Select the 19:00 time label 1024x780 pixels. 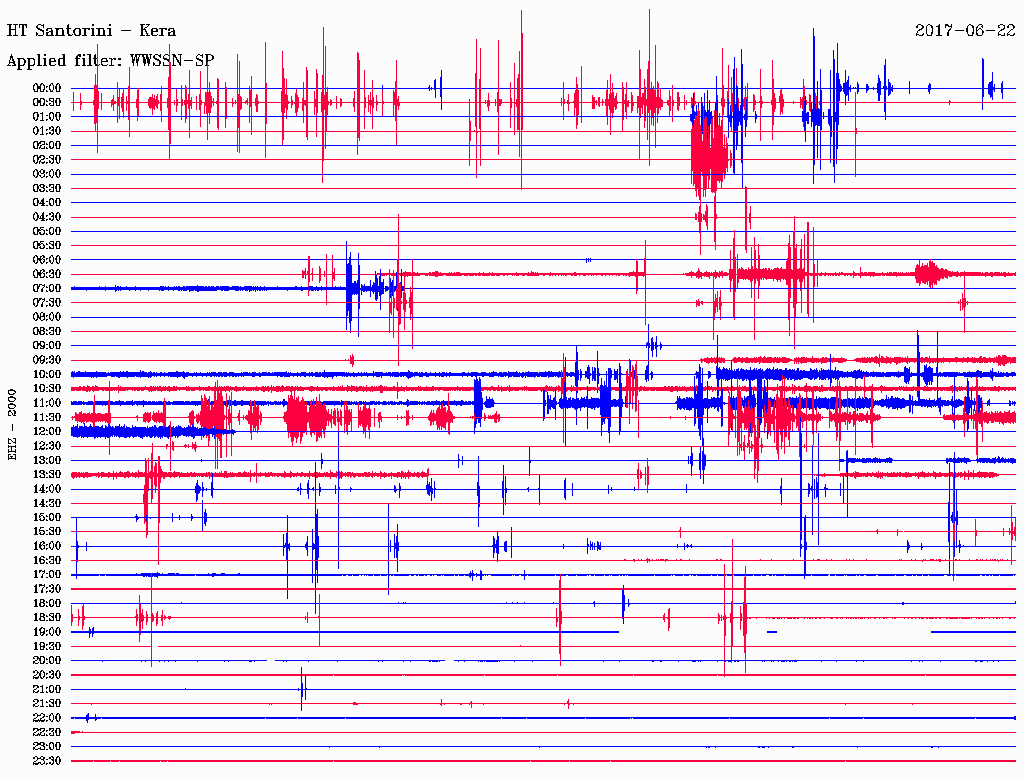coord(47,632)
